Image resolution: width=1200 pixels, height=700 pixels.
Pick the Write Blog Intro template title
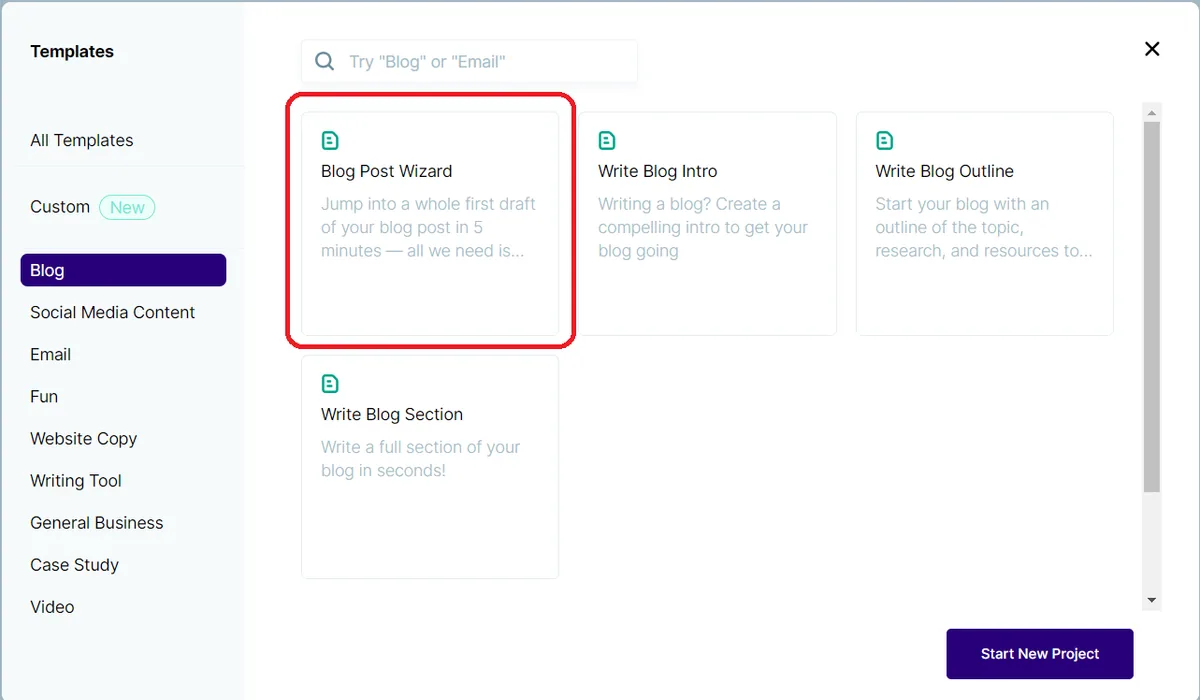click(x=658, y=171)
